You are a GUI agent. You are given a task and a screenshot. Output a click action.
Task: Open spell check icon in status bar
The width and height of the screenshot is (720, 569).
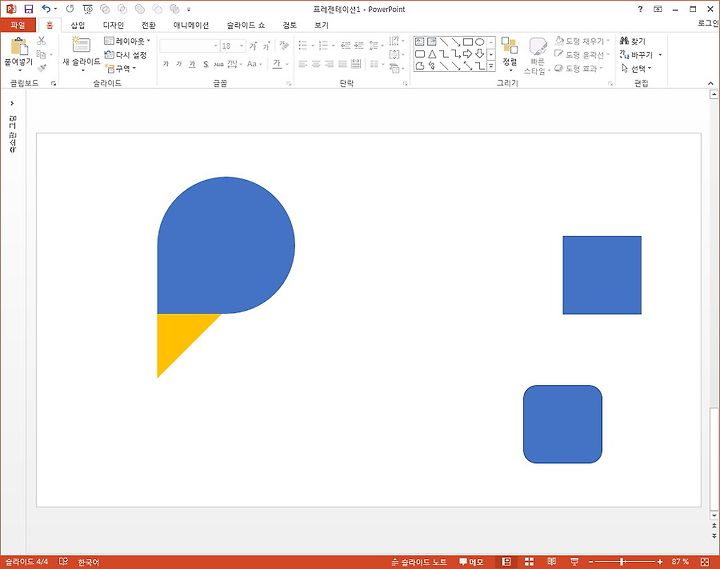pyautogui.click(x=63, y=562)
